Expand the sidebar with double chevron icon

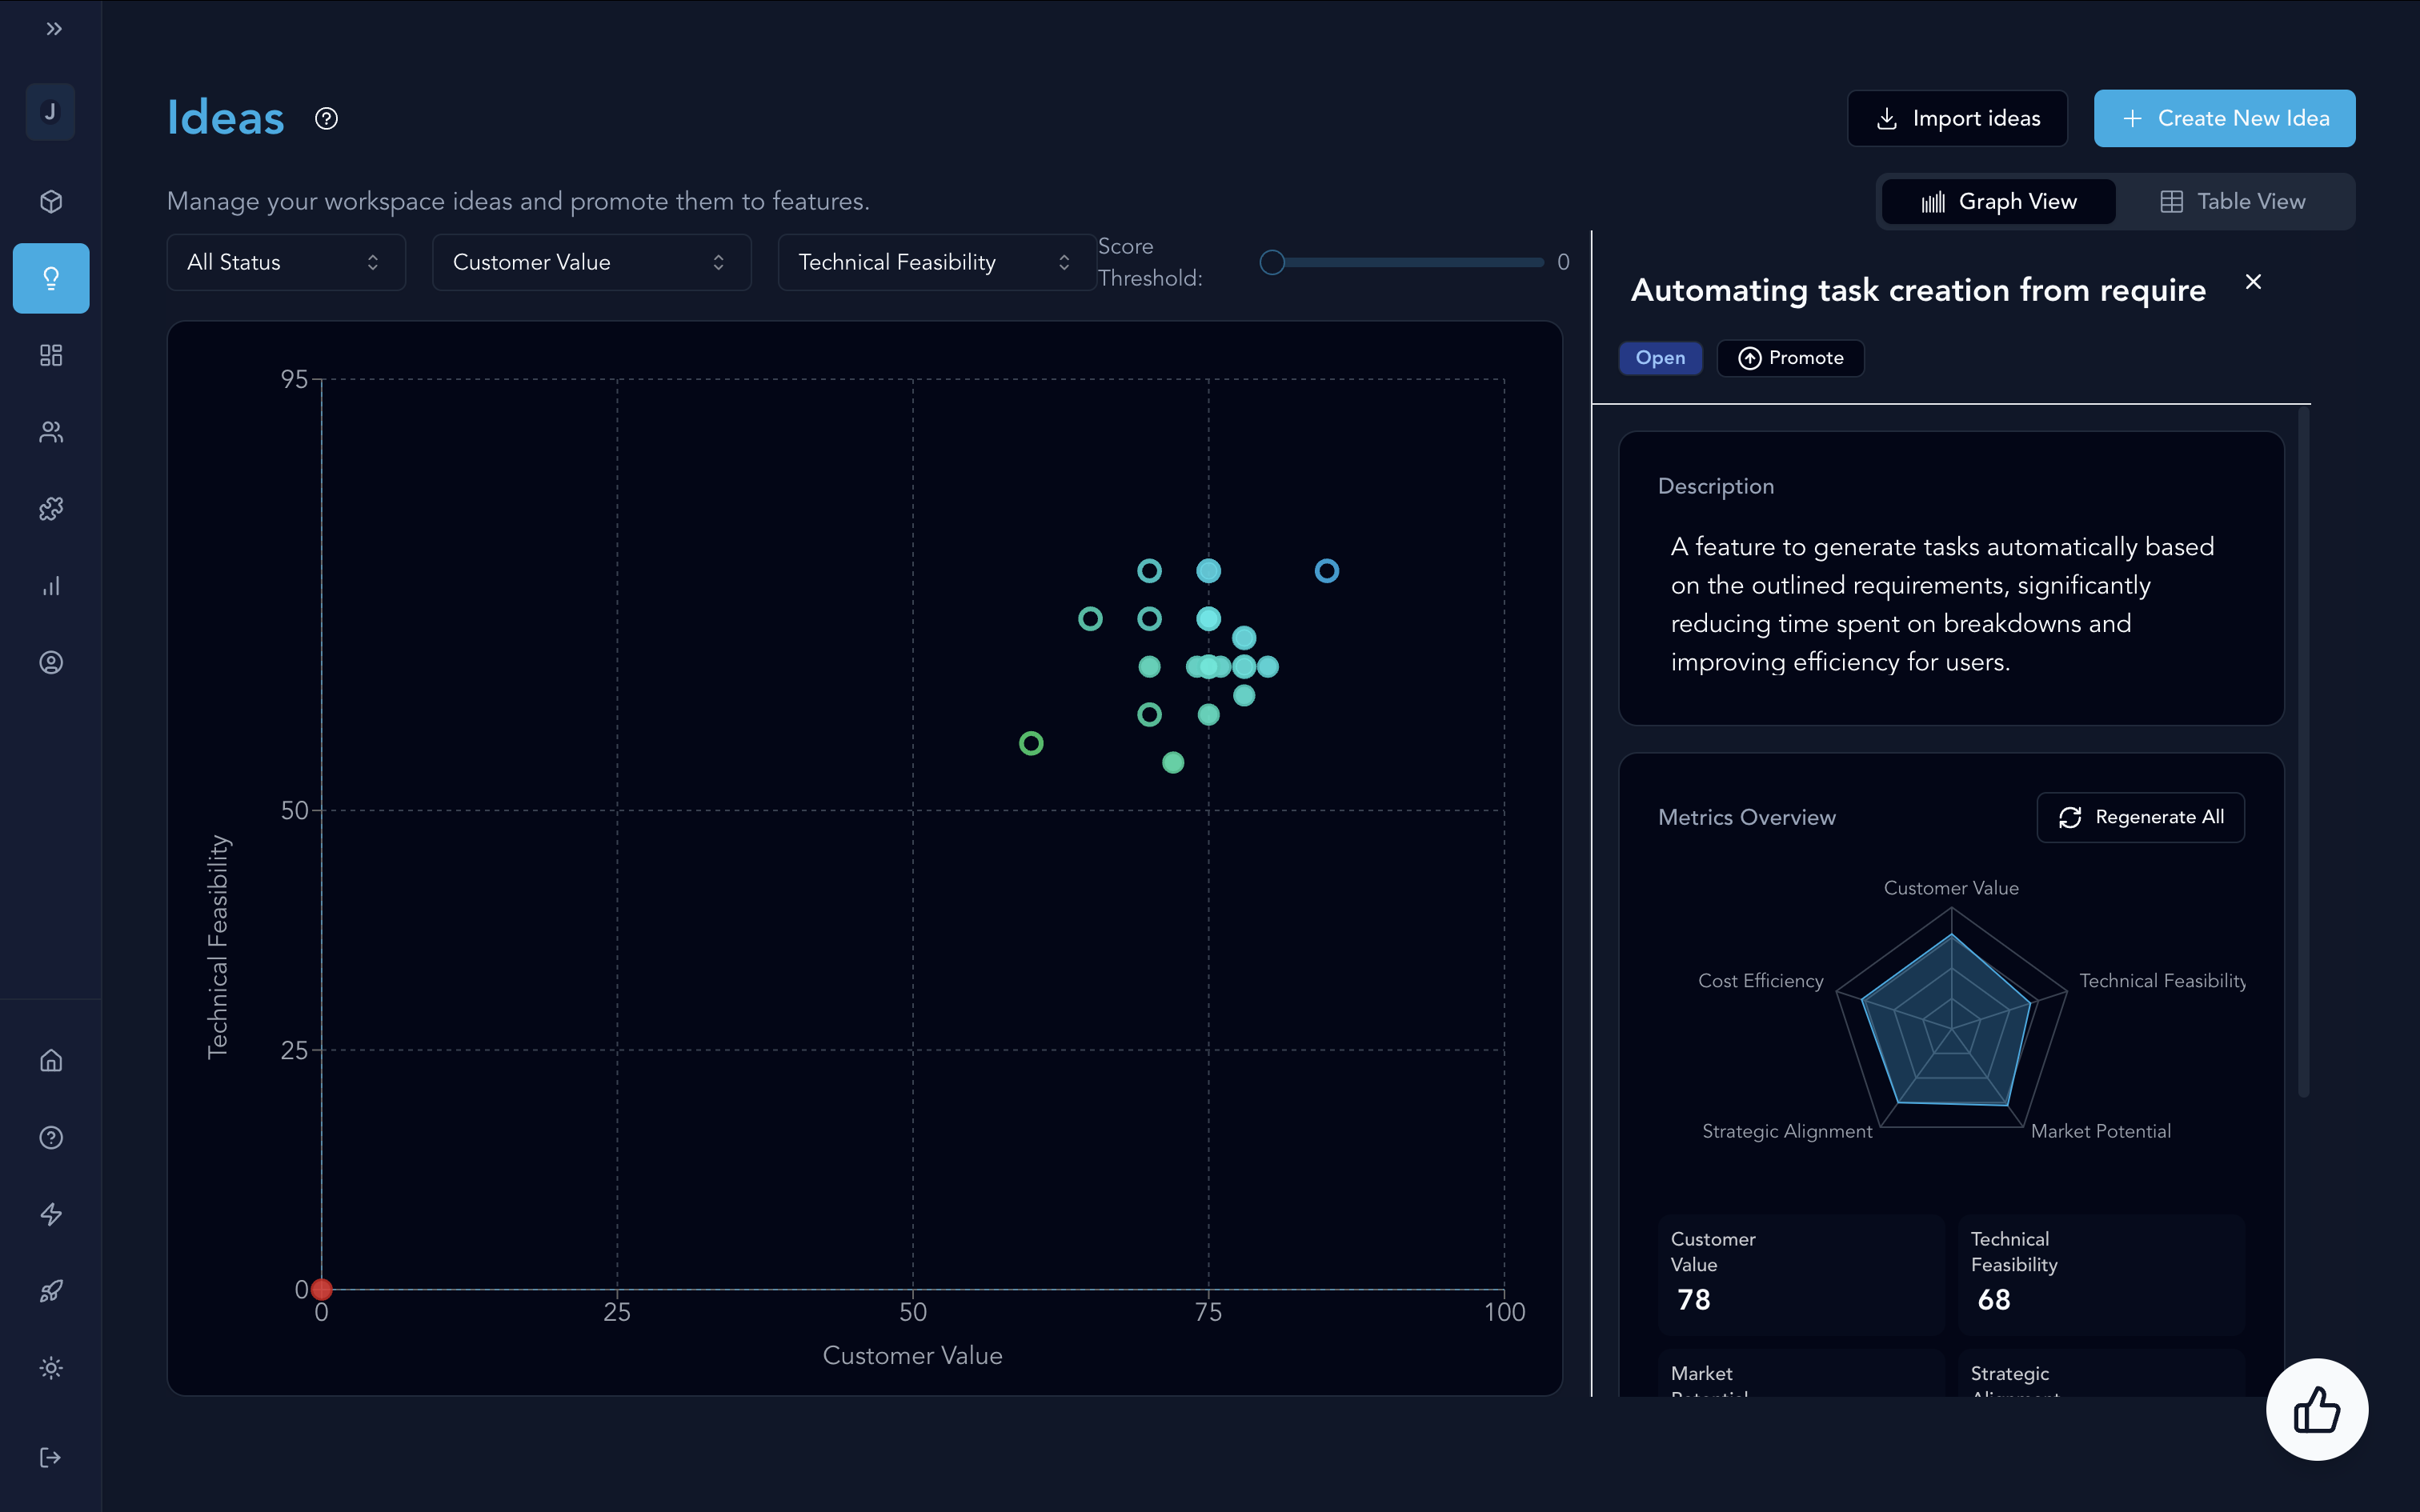(54, 29)
